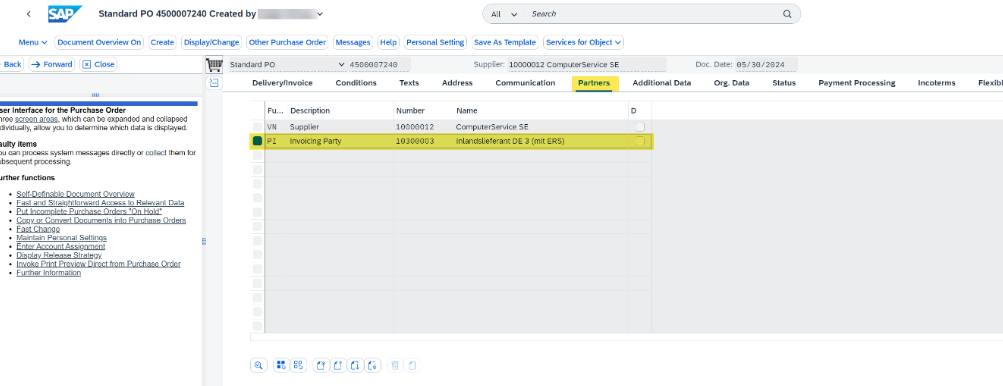Viewport: 1003px width, 386px height.
Task: Click the screen areas help link
Action: (36, 119)
